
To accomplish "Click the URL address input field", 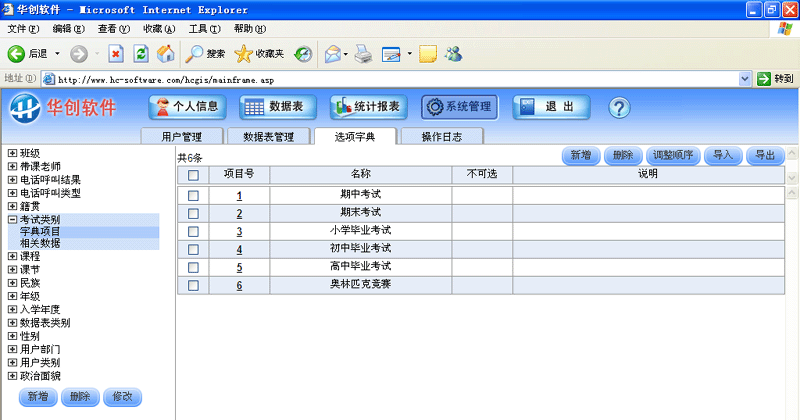I will (395, 80).
